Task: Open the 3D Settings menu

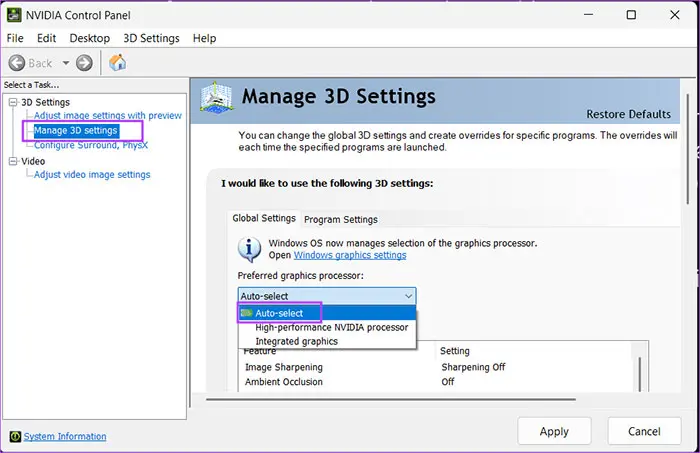Action: (x=151, y=38)
